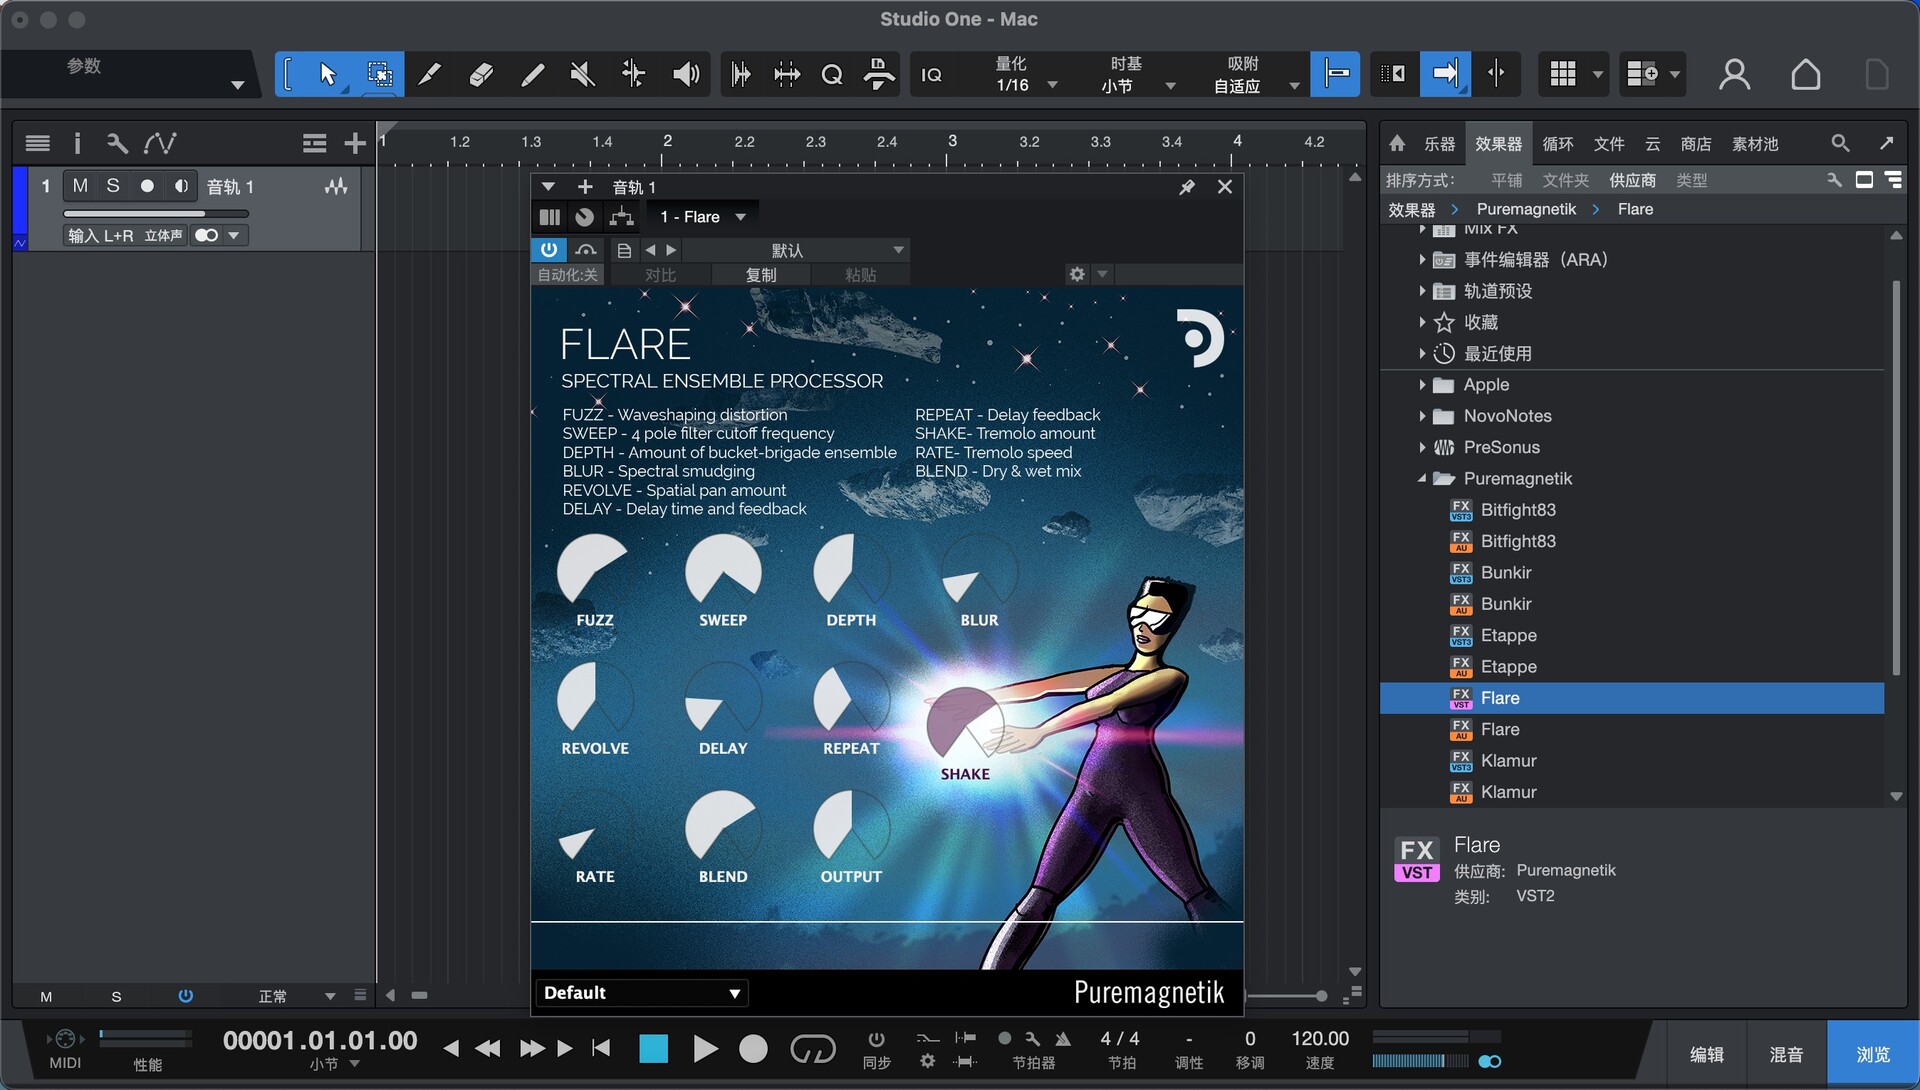Image resolution: width=1920 pixels, height=1090 pixels.
Task: Go to the Start page home icon
Action: [1805, 74]
